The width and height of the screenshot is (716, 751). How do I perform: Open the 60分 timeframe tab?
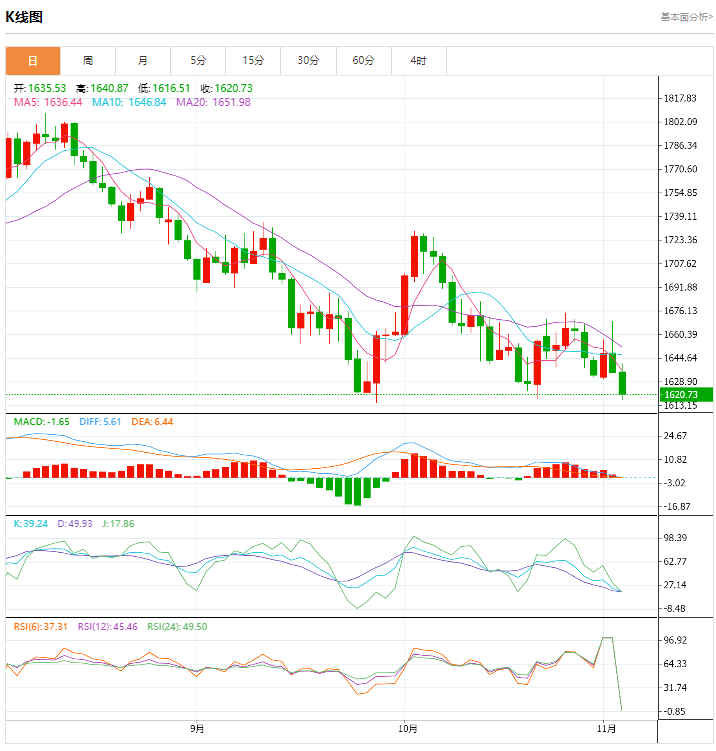[x=364, y=61]
